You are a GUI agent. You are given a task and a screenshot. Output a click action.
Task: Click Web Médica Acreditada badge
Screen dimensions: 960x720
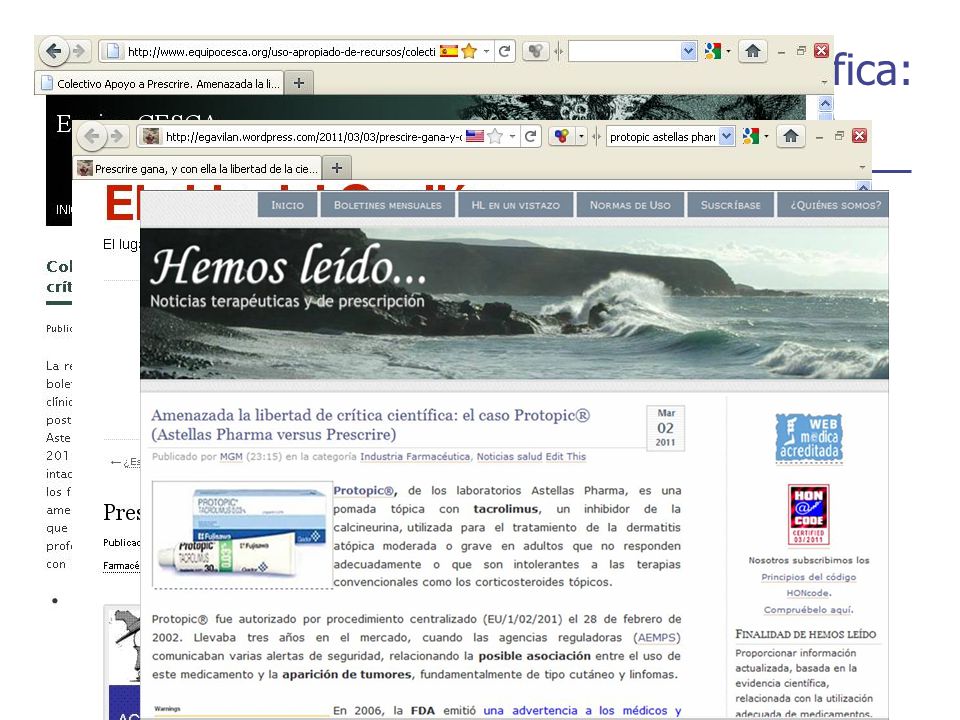click(x=809, y=438)
